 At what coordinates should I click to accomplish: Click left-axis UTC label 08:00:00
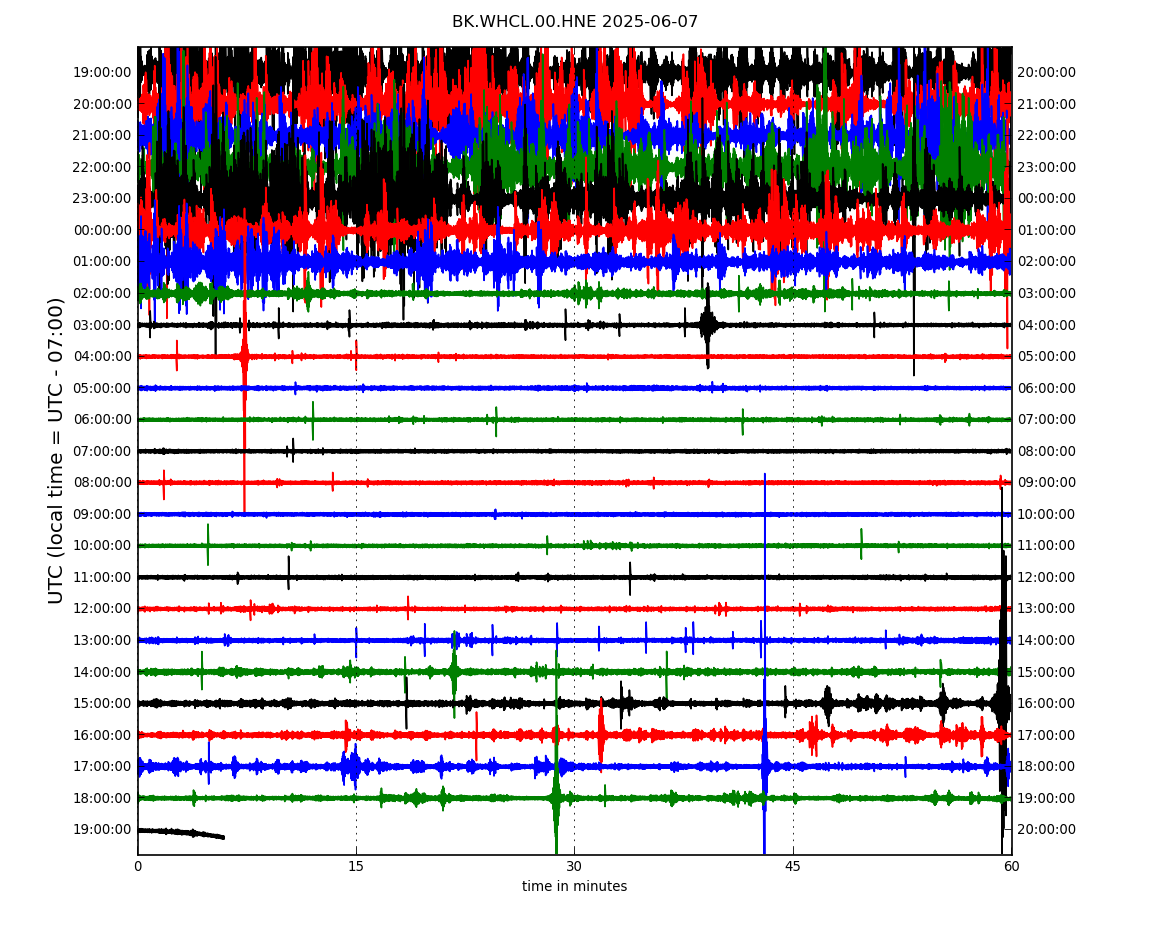click(x=102, y=483)
